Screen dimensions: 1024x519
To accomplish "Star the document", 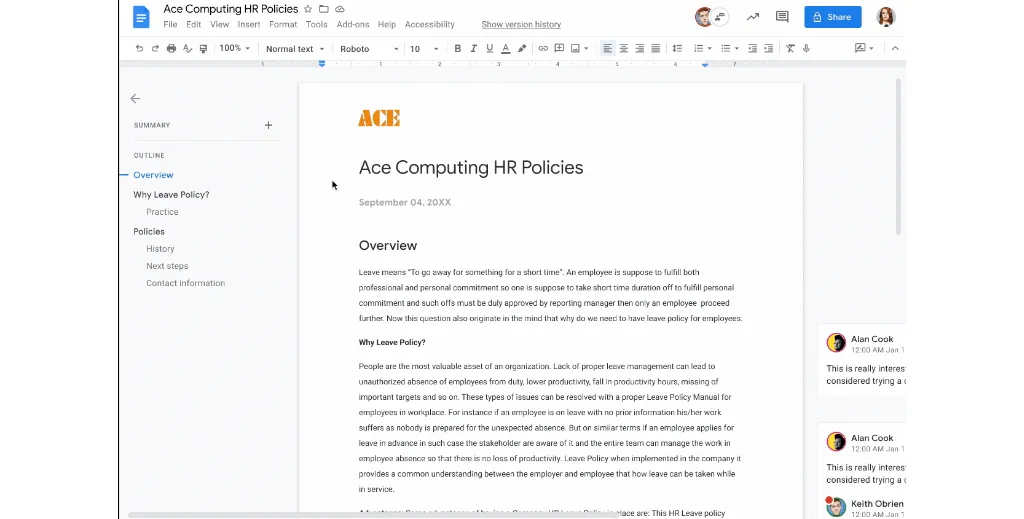I will 308,9.
